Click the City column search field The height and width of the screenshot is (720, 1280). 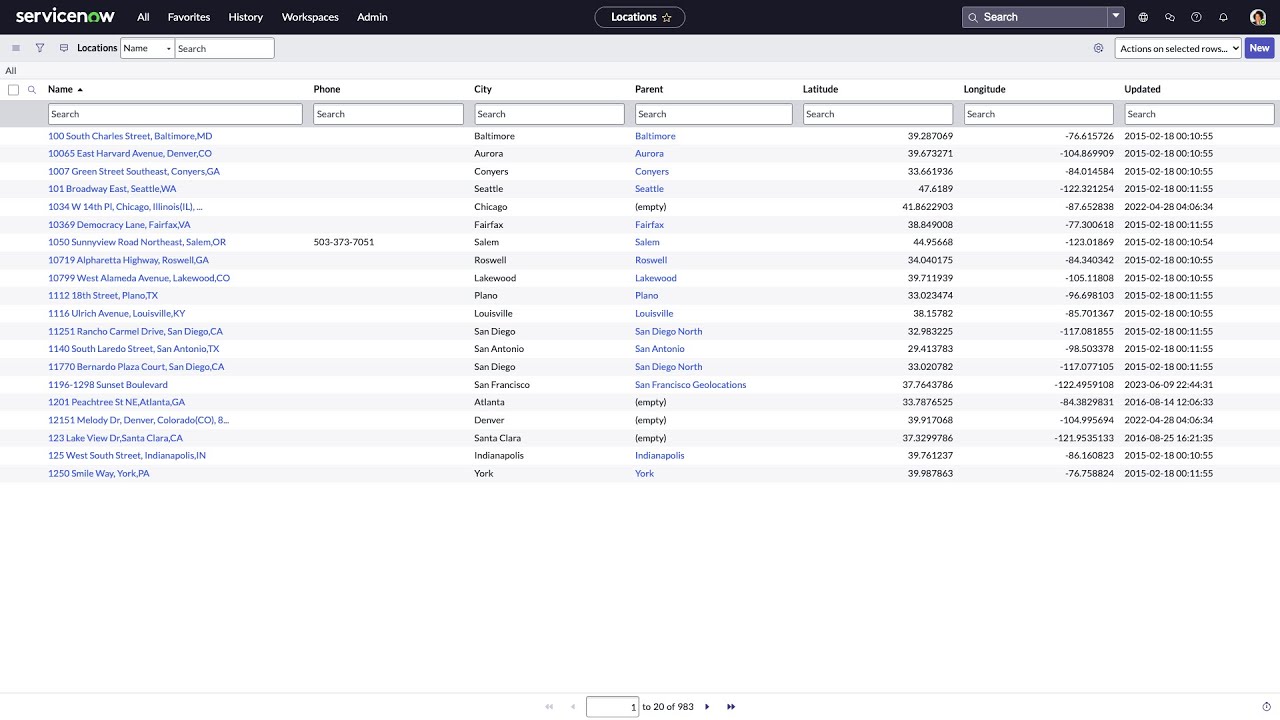pyautogui.click(x=549, y=114)
